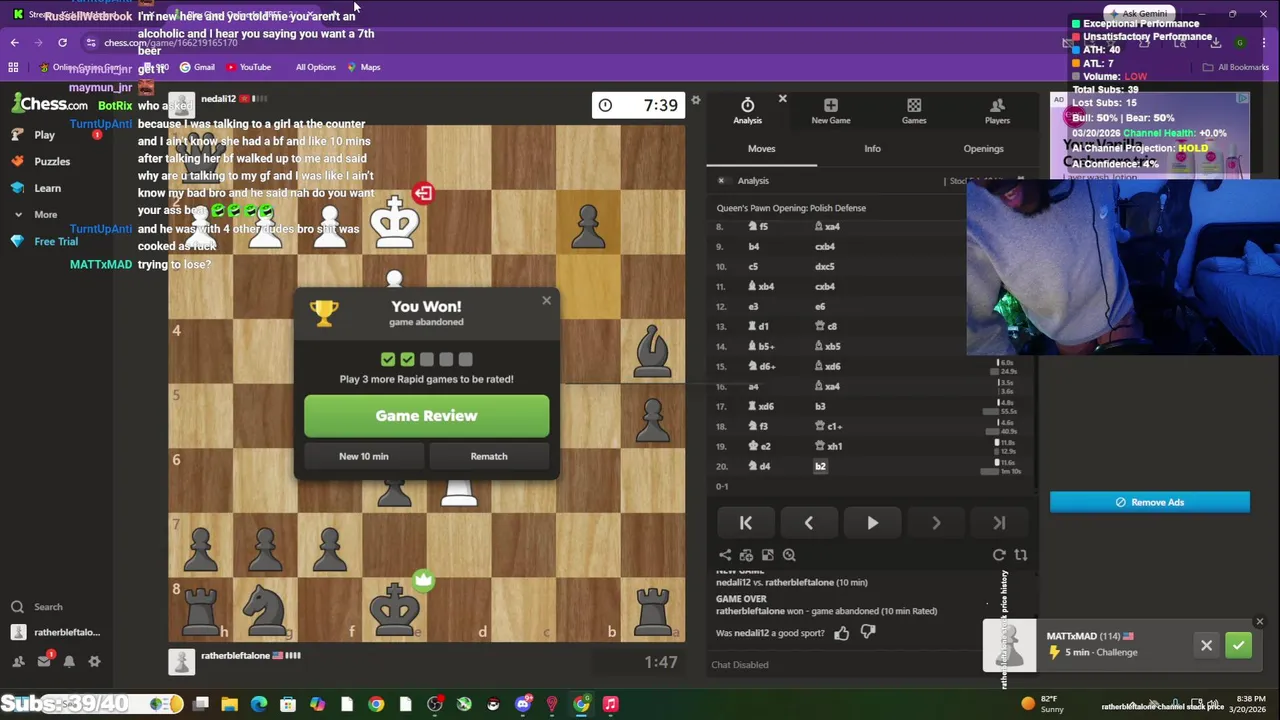
Task: Click the Free Trial diamond link
Action: pyautogui.click(x=56, y=241)
